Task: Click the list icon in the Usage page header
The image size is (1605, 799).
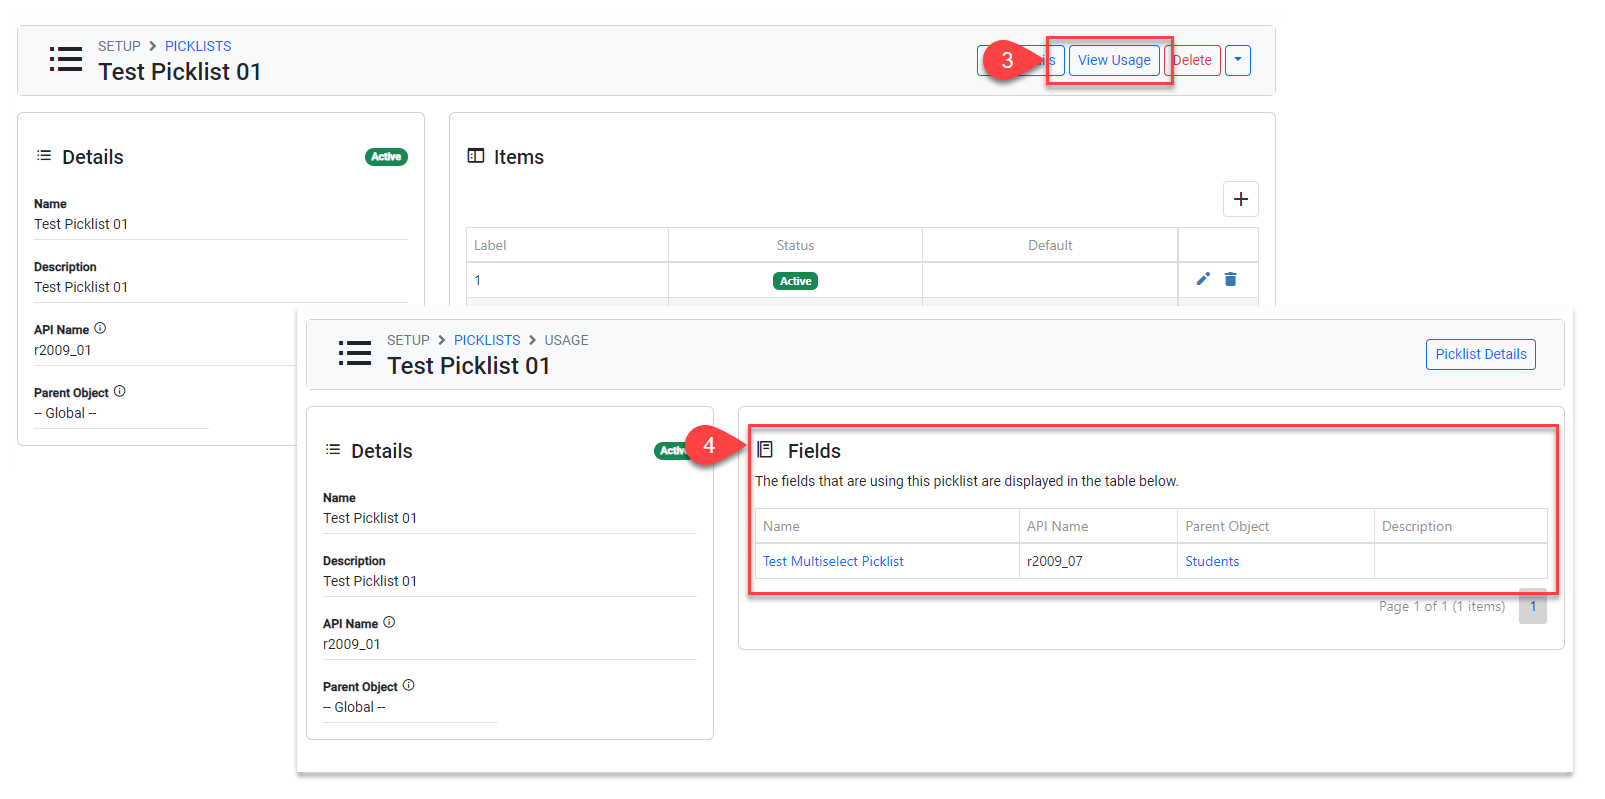Action: pyautogui.click(x=355, y=353)
